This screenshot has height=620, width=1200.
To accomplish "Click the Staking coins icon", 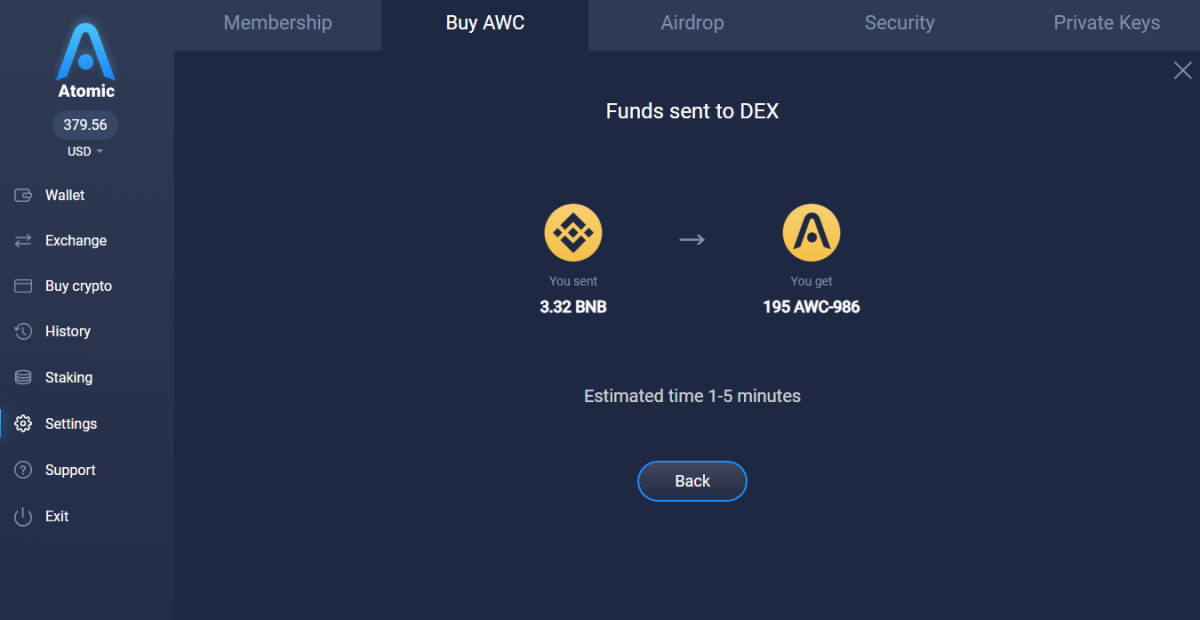I will pyautogui.click(x=23, y=378).
